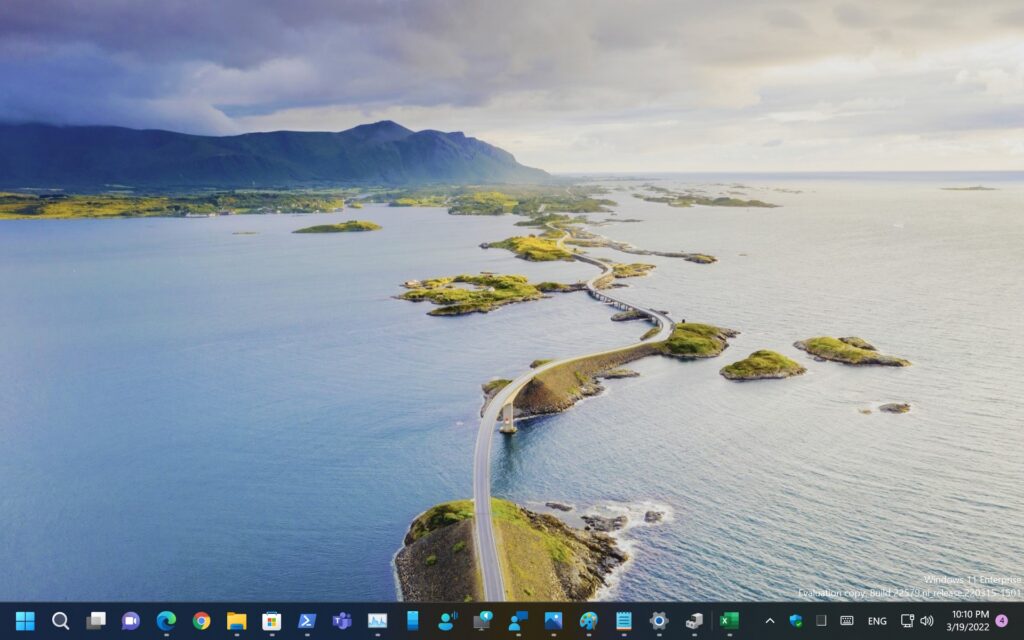Switch to Notepad in taskbar
Image resolution: width=1024 pixels, height=640 pixels.
[x=623, y=621]
